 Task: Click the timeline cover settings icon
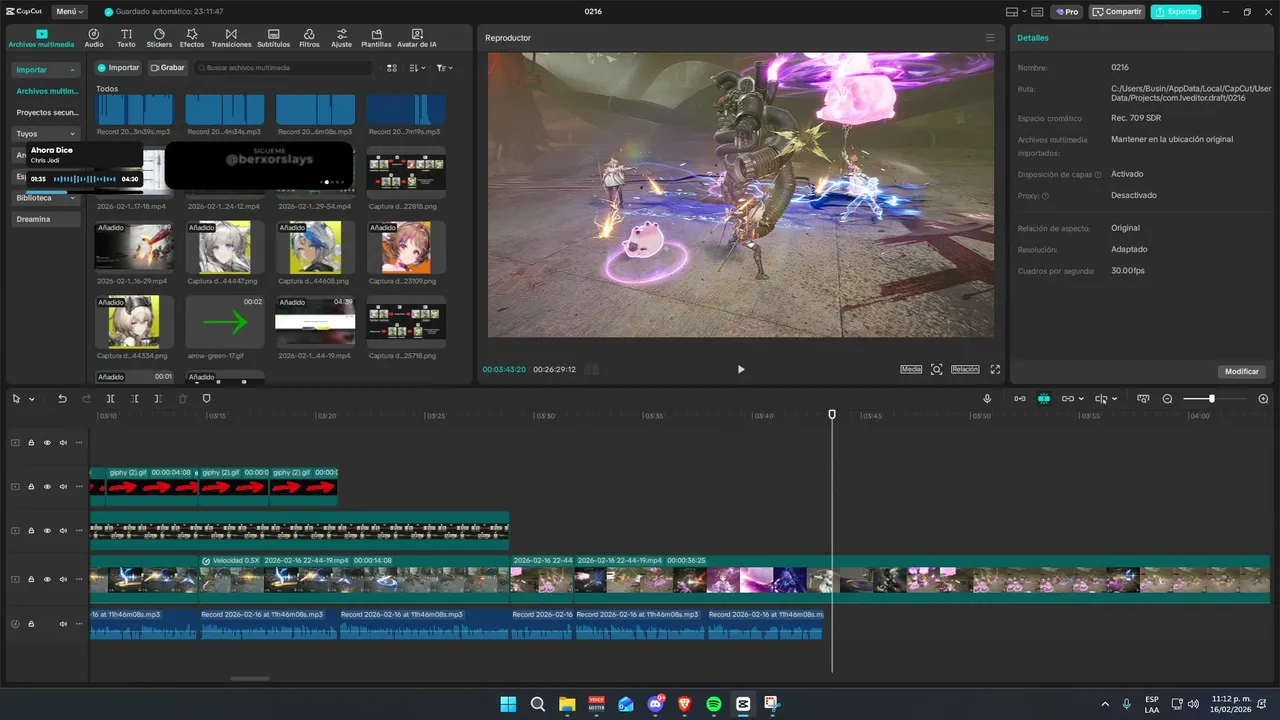[x=1143, y=398]
